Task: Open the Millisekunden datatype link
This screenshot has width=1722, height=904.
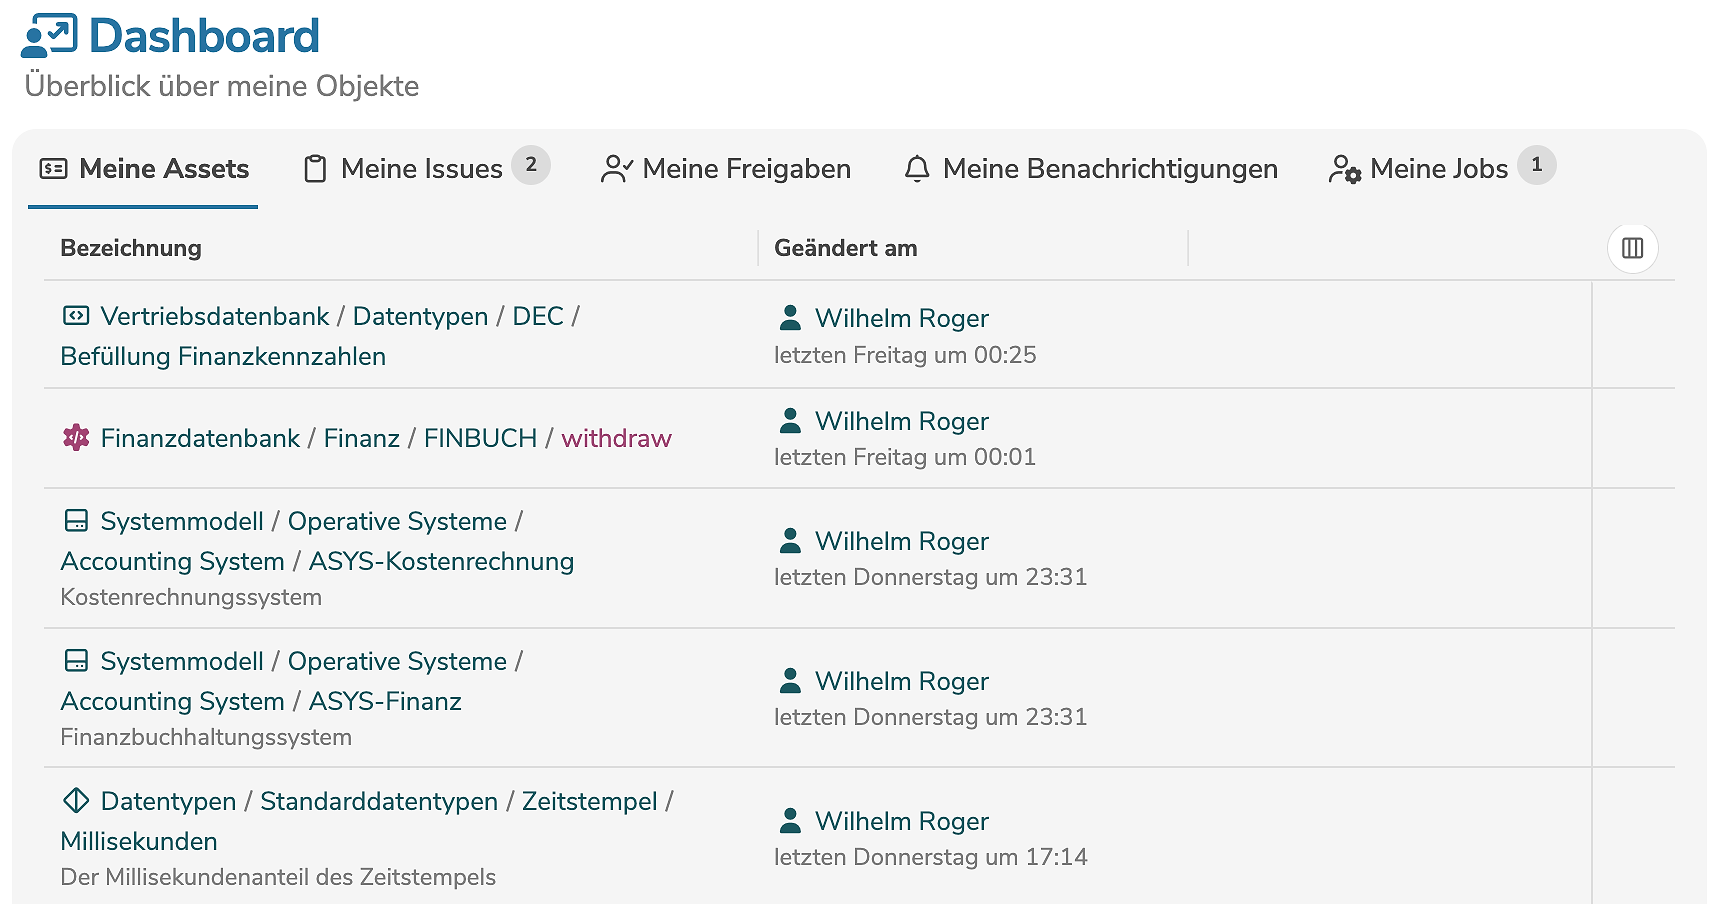Action: point(139,842)
